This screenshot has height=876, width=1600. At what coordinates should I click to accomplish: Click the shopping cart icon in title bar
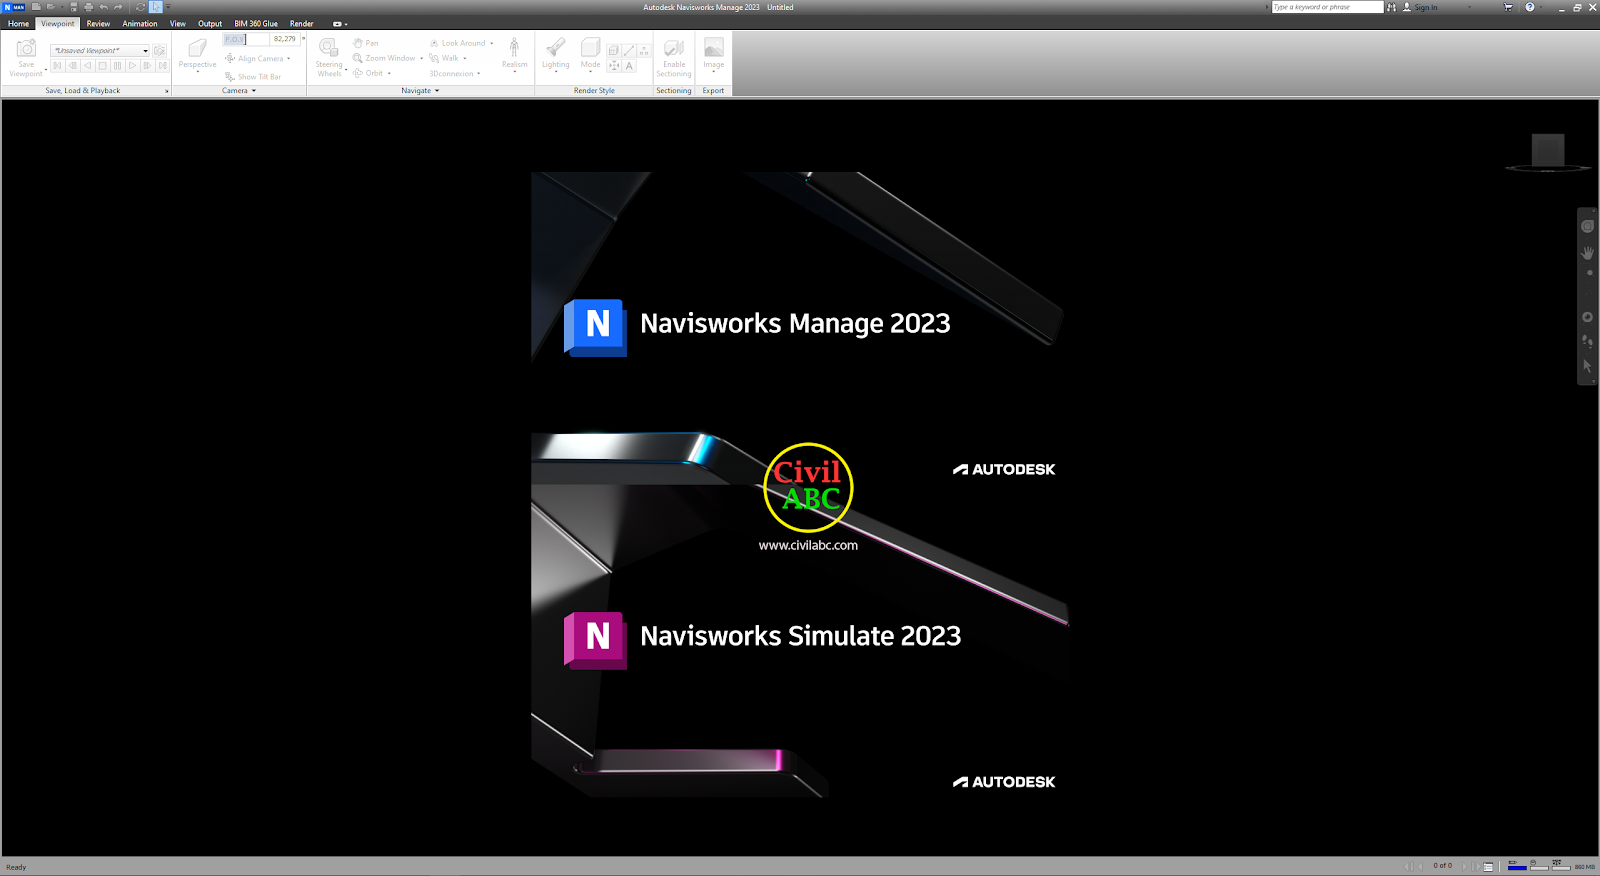tap(1508, 7)
